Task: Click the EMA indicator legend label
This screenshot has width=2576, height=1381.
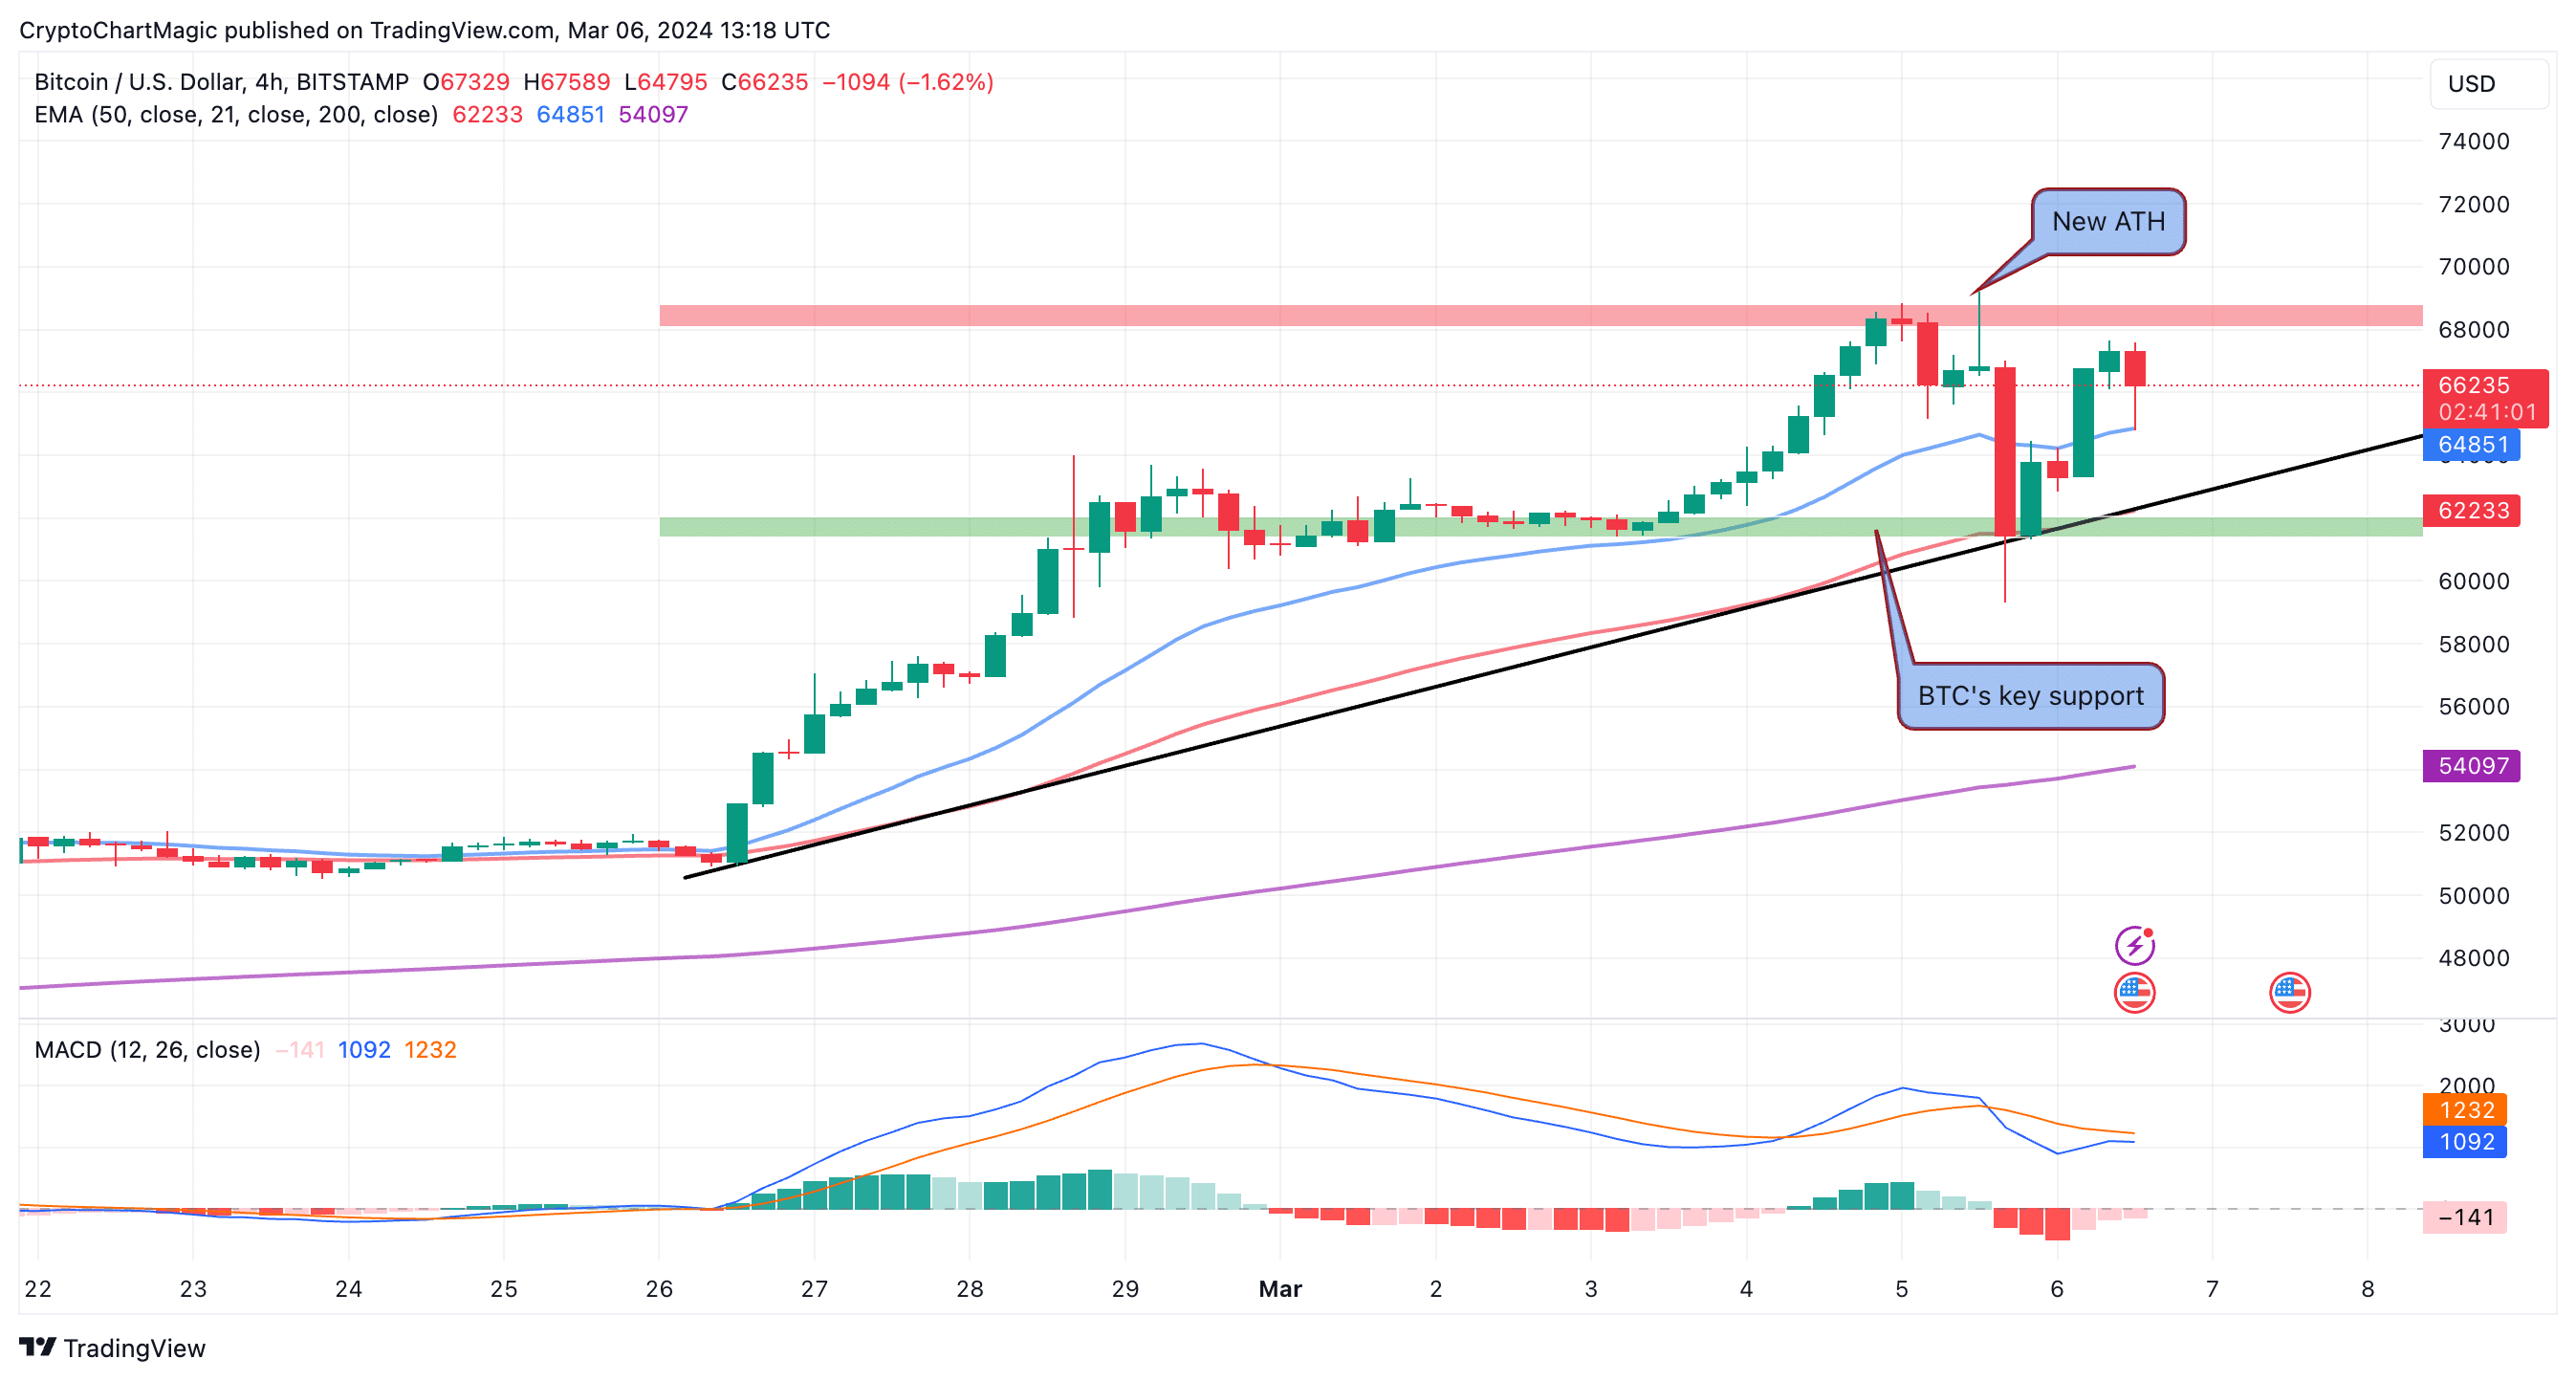Action: click(236, 115)
